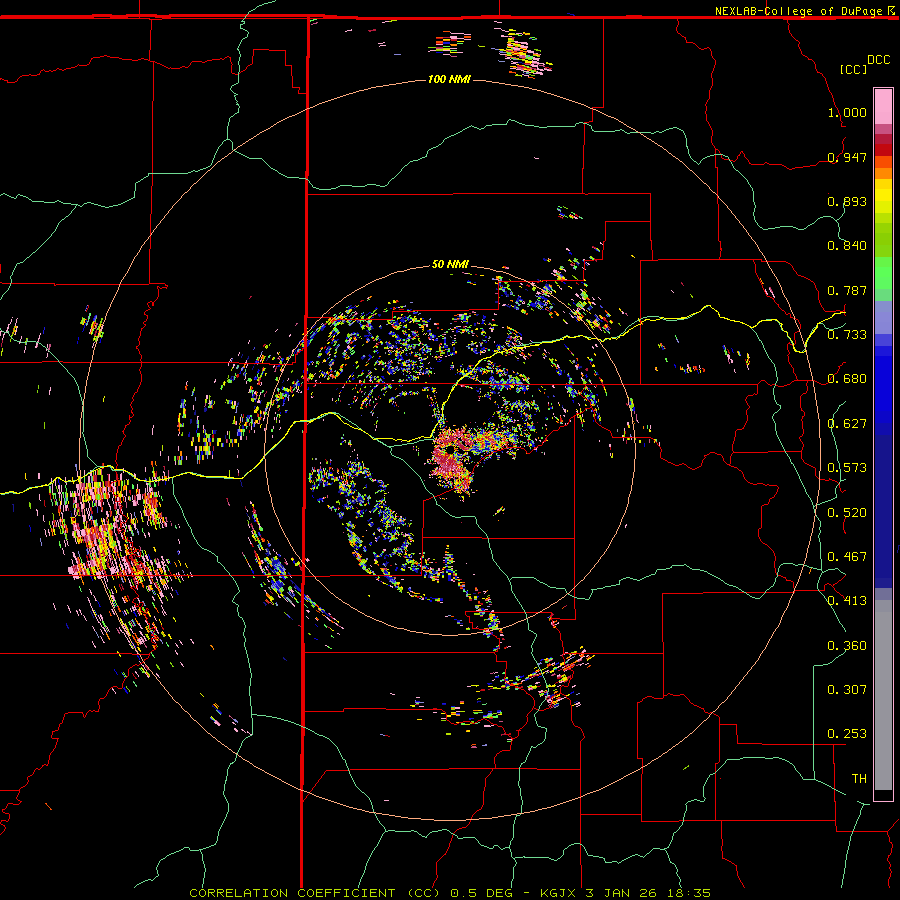
Task: Click the 1.000 value on the color scale
Action: click(847, 112)
